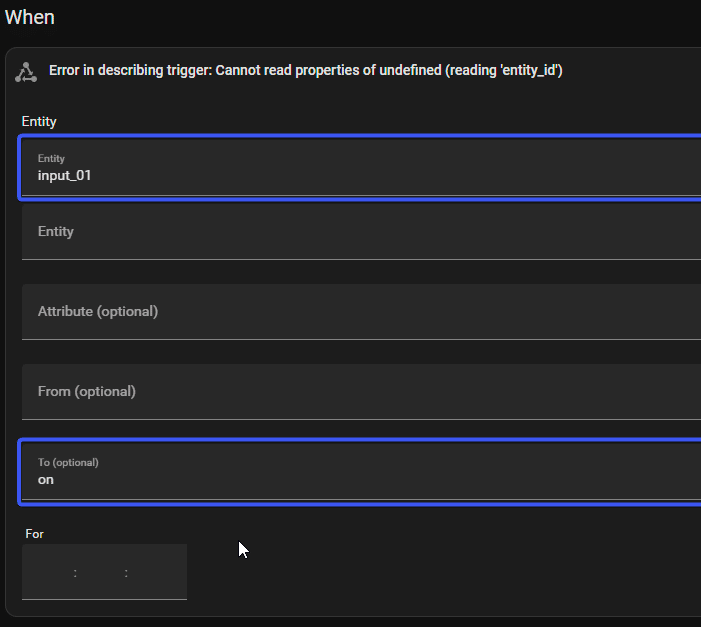Viewport: 701px width, 627px height.
Task: Select the minutes box in the For duration
Action: [x=101, y=573]
